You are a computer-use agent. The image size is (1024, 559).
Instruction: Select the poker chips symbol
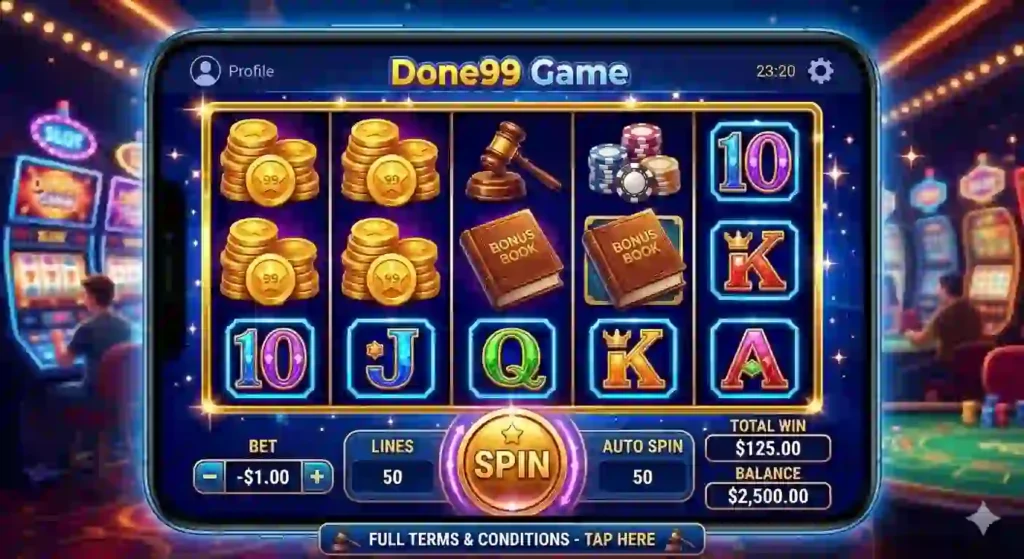point(633,162)
